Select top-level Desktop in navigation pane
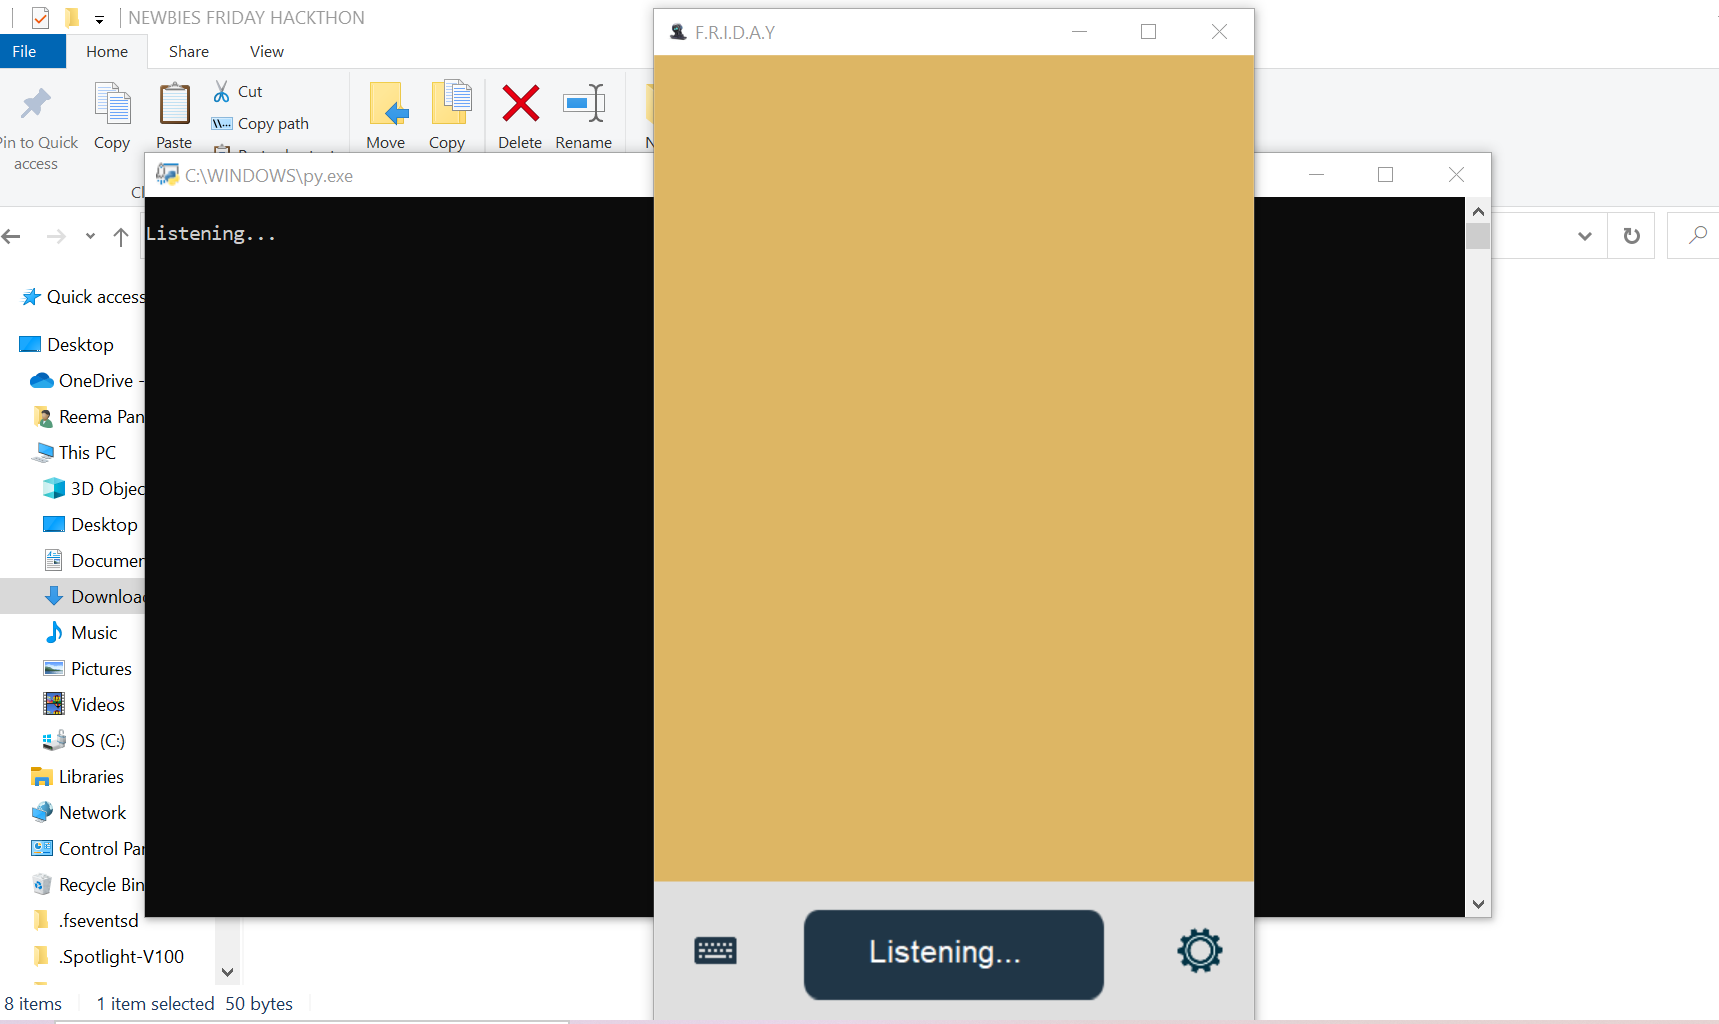The image size is (1719, 1024). click(x=66, y=345)
